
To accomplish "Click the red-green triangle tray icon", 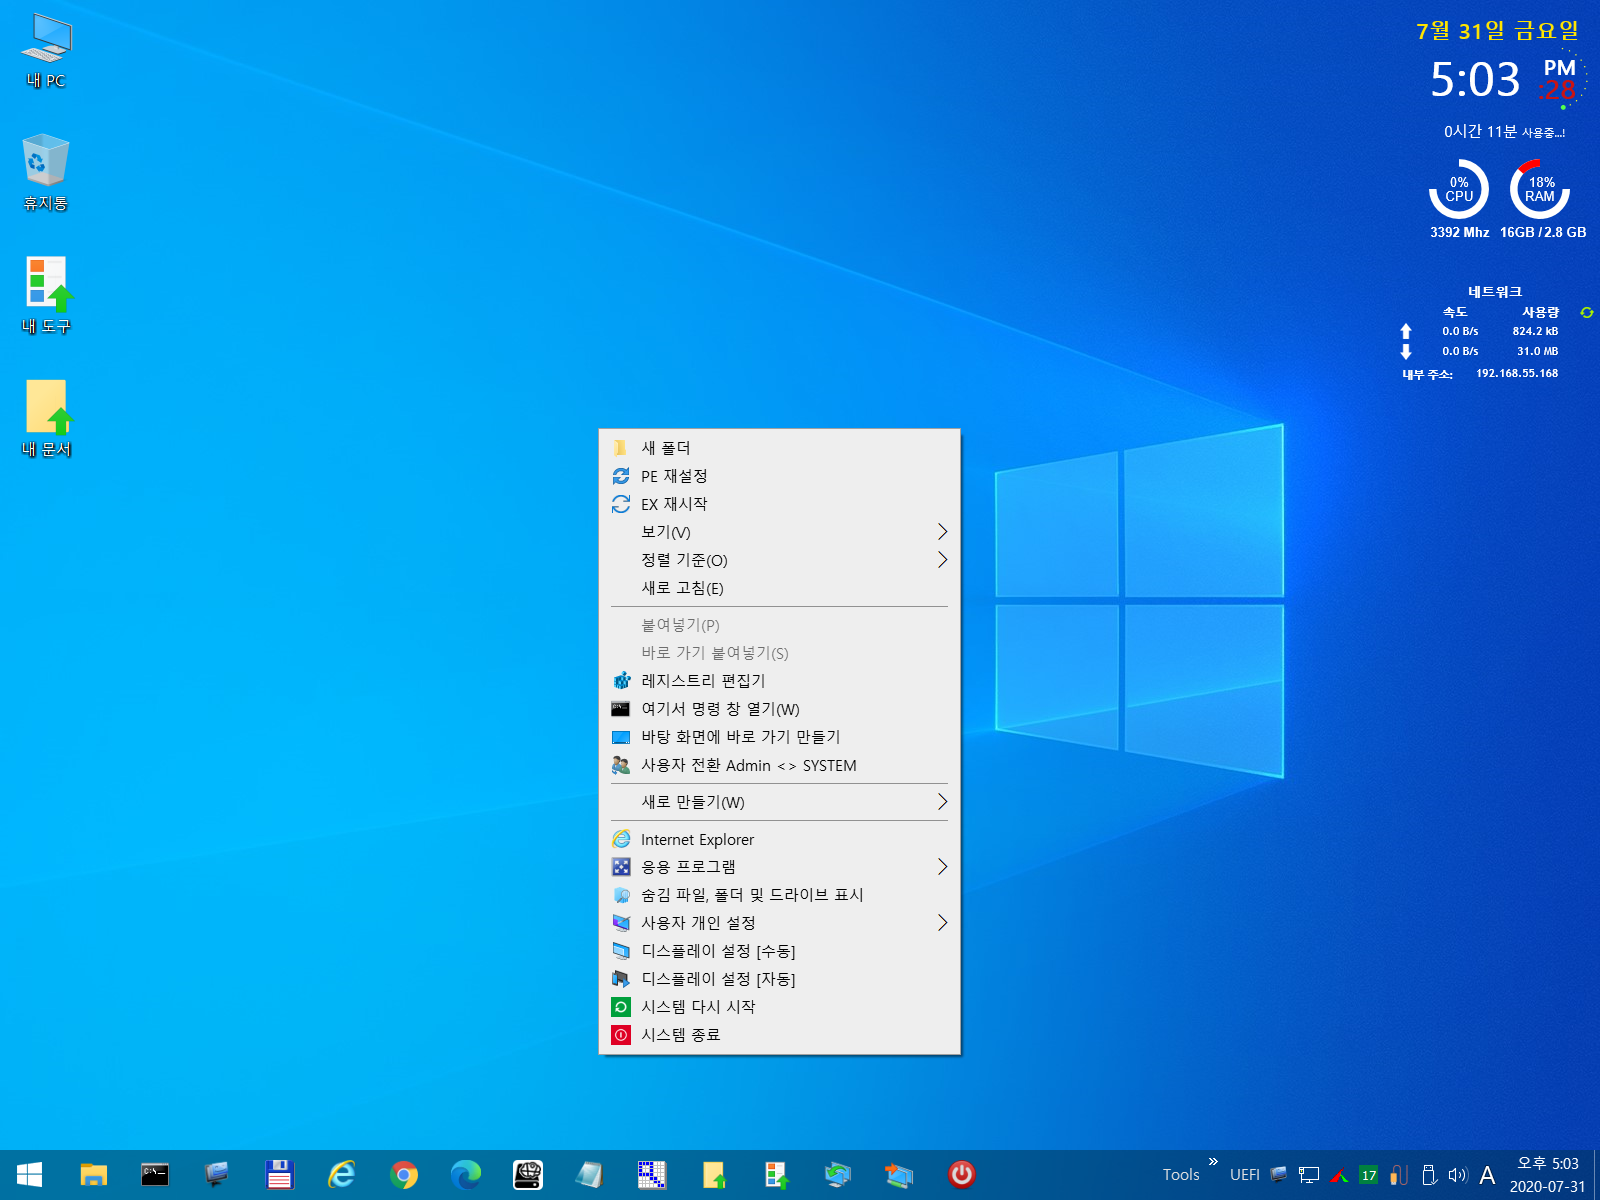I will pyautogui.click(x=1339, y=1175).
